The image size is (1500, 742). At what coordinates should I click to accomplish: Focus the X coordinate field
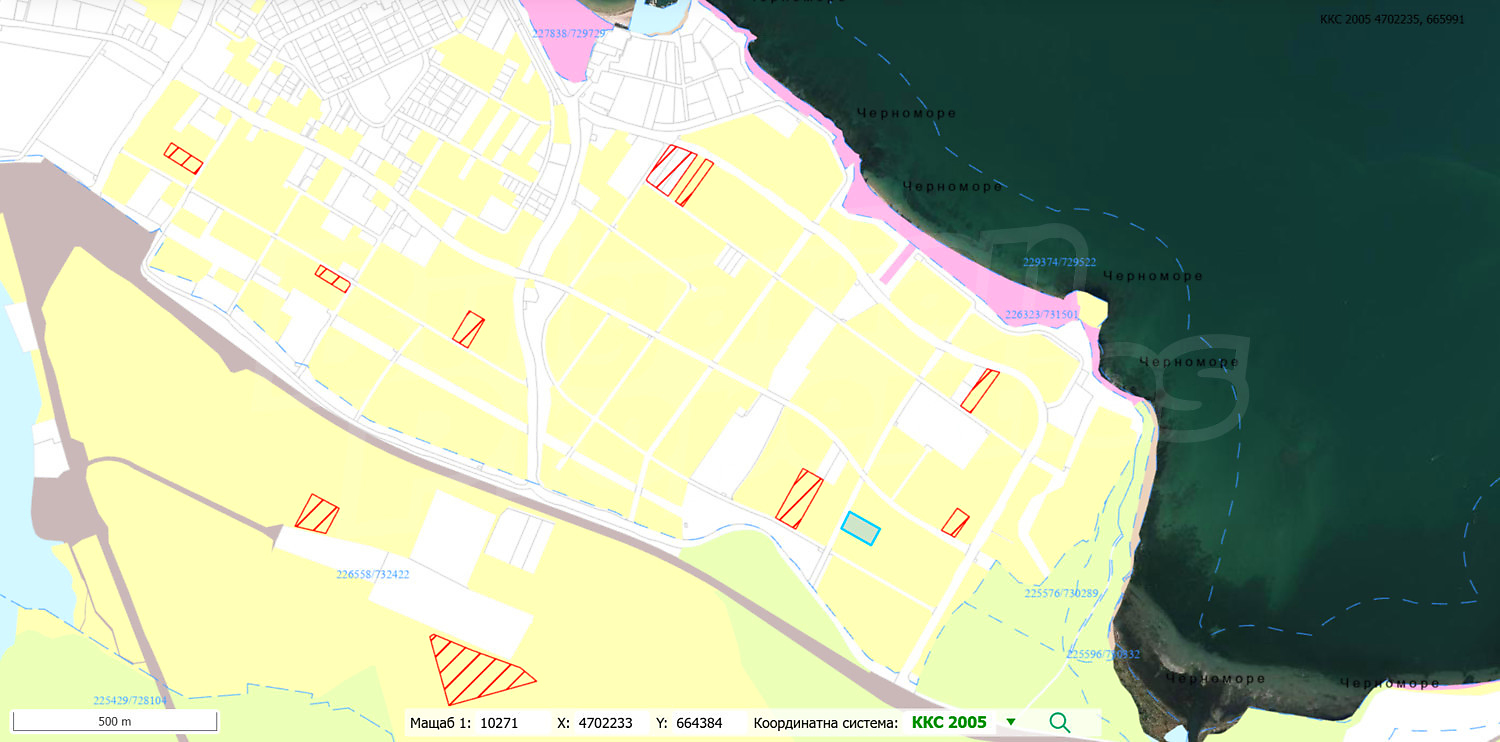[605, 722]
